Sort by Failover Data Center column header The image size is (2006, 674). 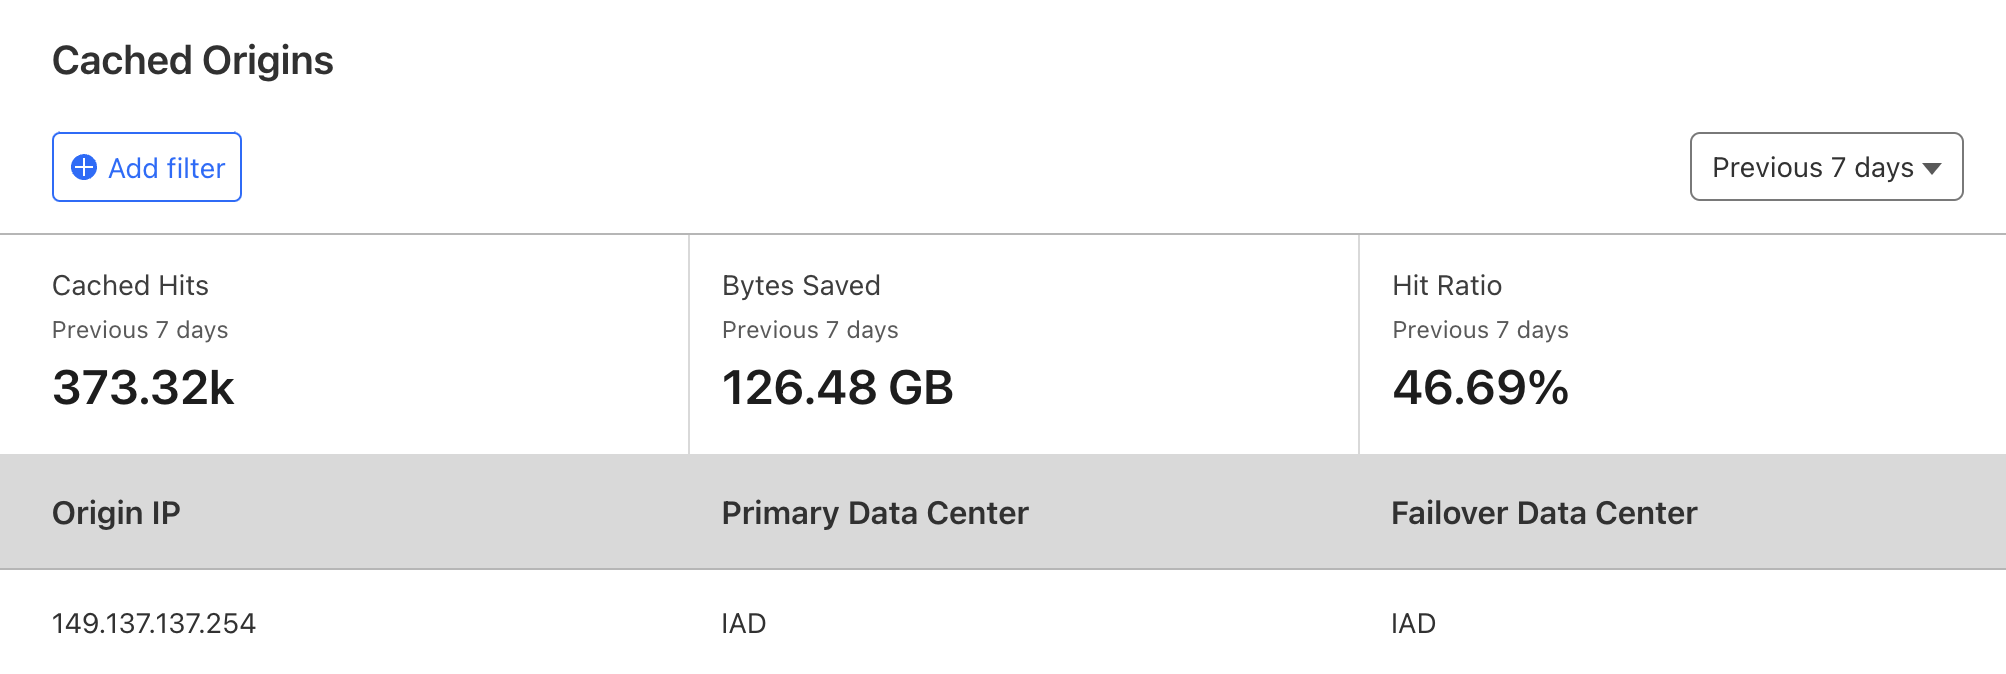click(x=1544, y=513)
